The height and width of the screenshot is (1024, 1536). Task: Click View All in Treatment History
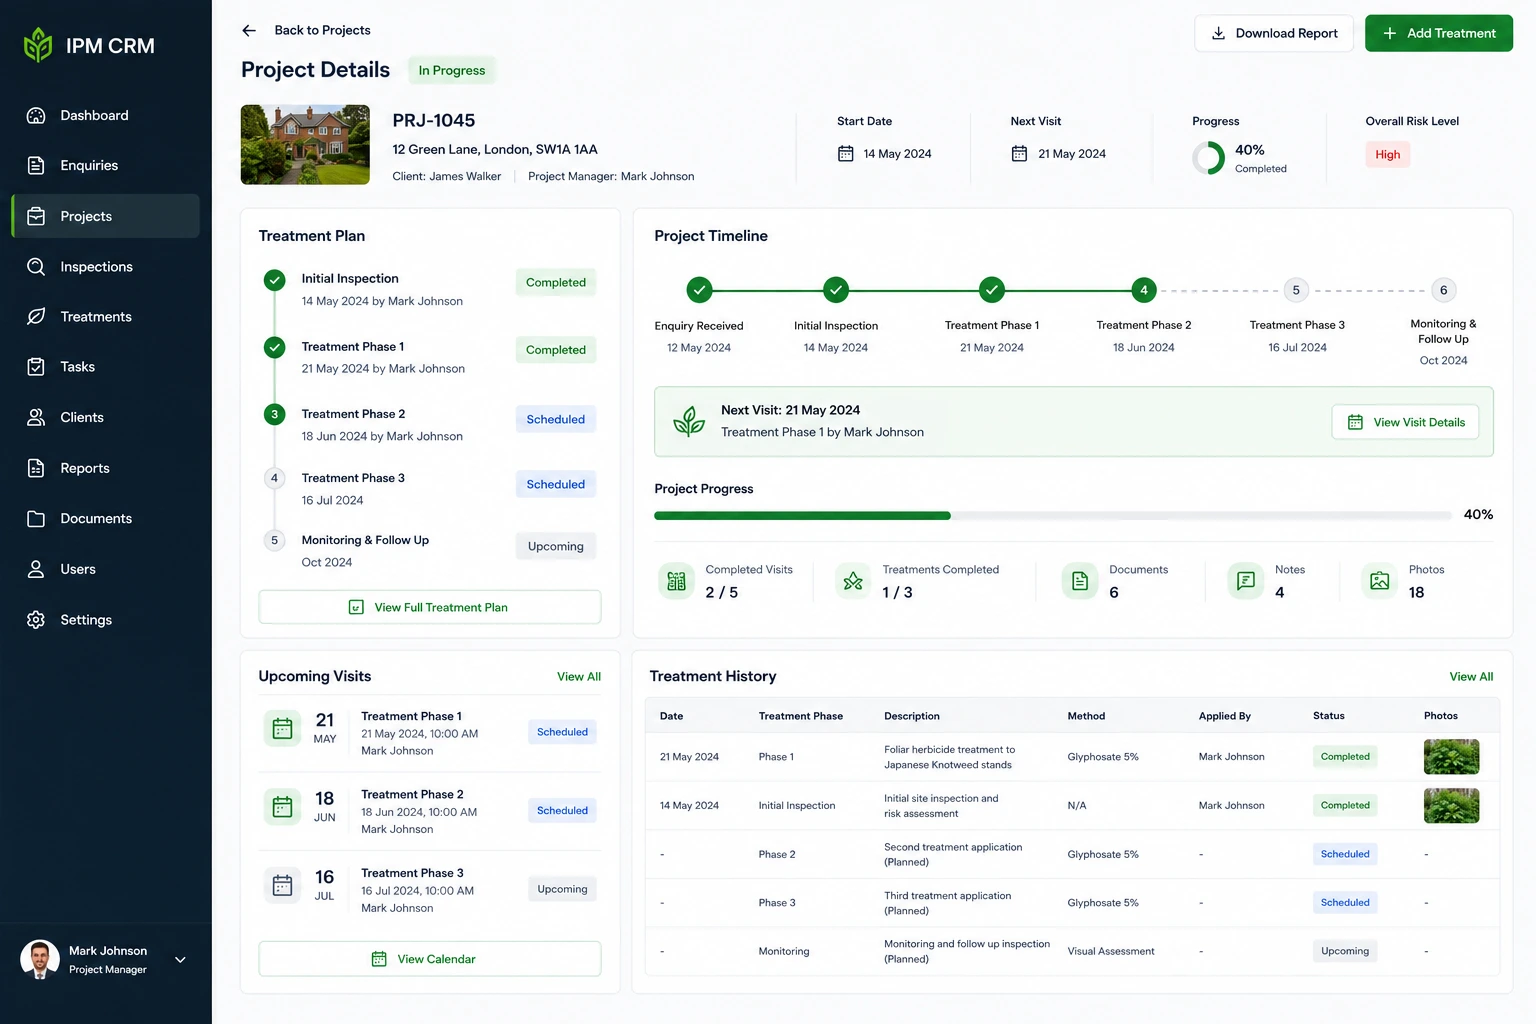coord(1471,677)
